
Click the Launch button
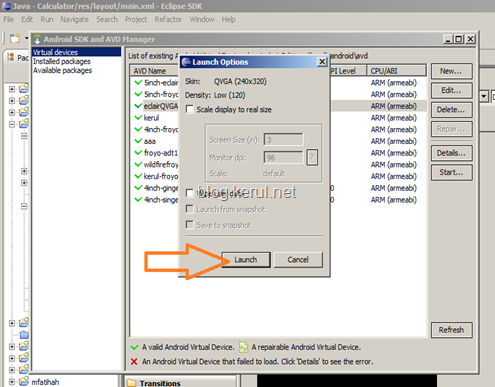click(246, 260)
